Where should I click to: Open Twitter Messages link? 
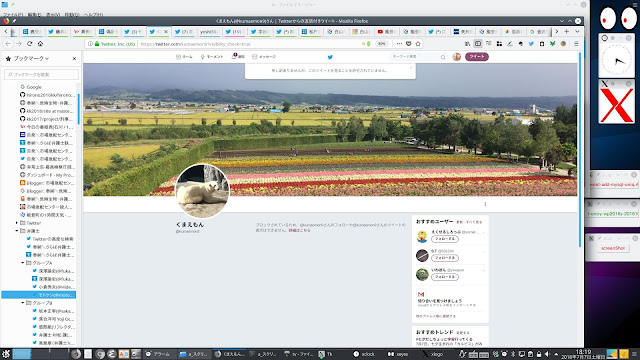tap(264, 57)
